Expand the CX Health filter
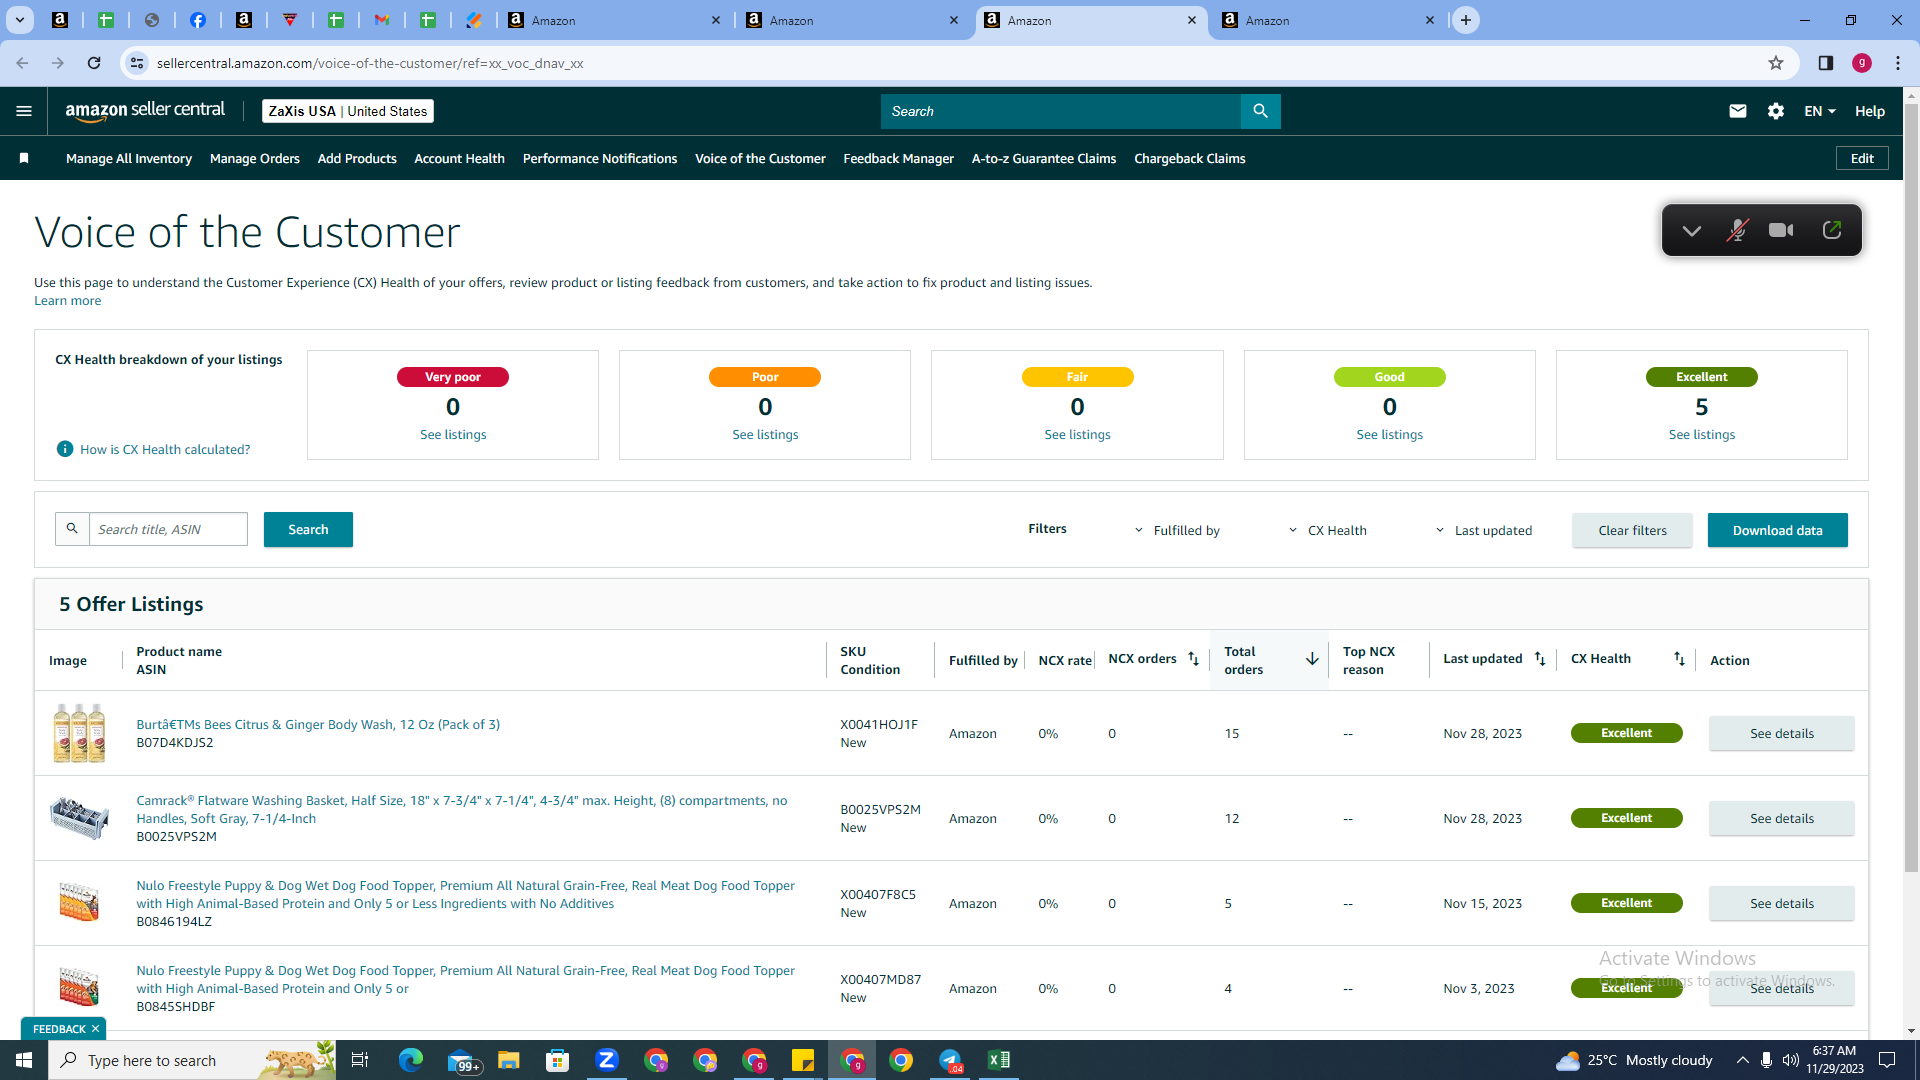The height and width of the screenshot is (1080, 1920). click(1327, 531)
